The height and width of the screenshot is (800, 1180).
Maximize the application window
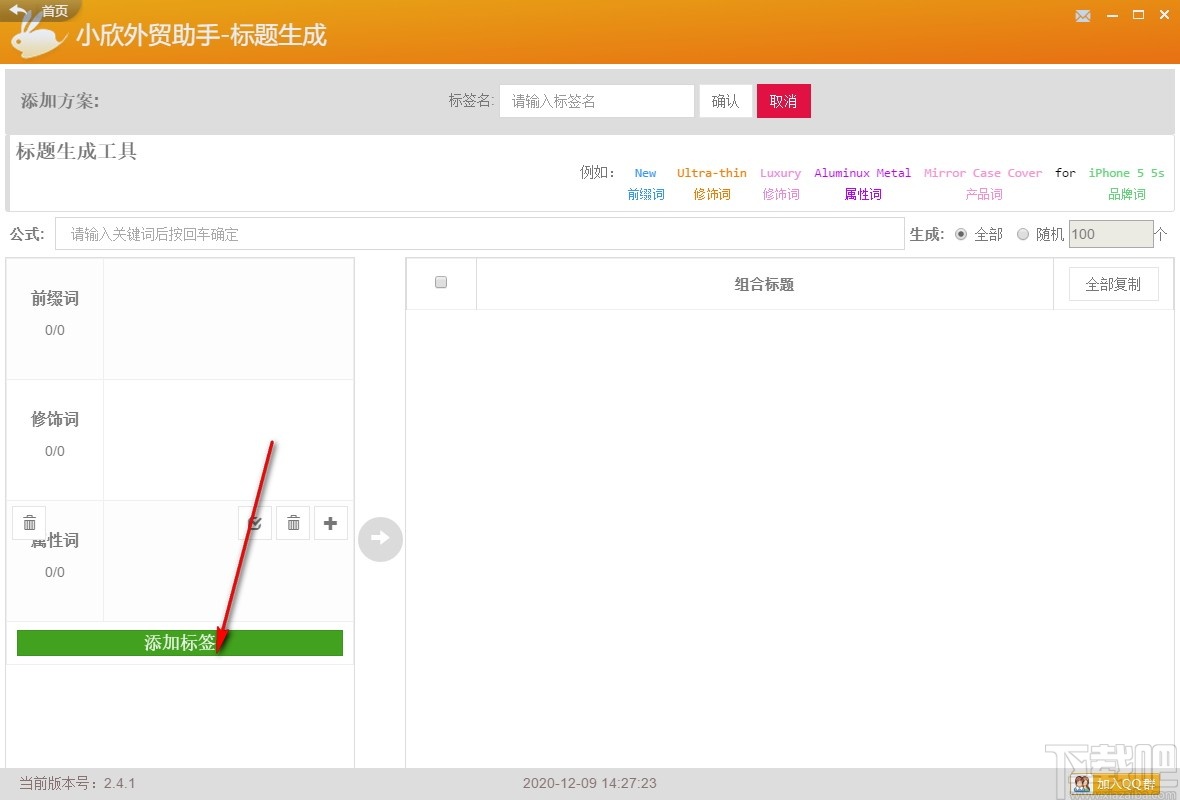(x=1139, y=15)
